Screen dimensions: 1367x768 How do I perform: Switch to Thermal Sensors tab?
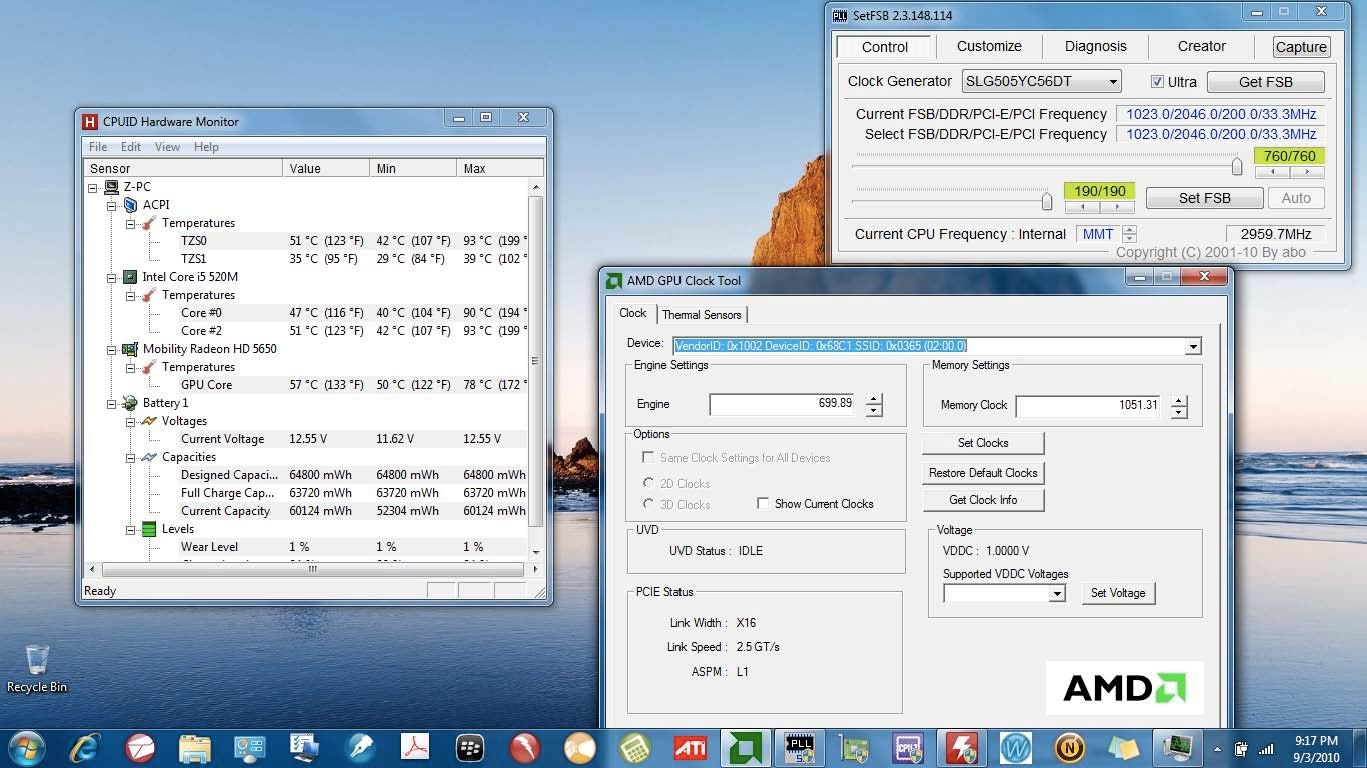pyautogui.click(x=702, y=315)
